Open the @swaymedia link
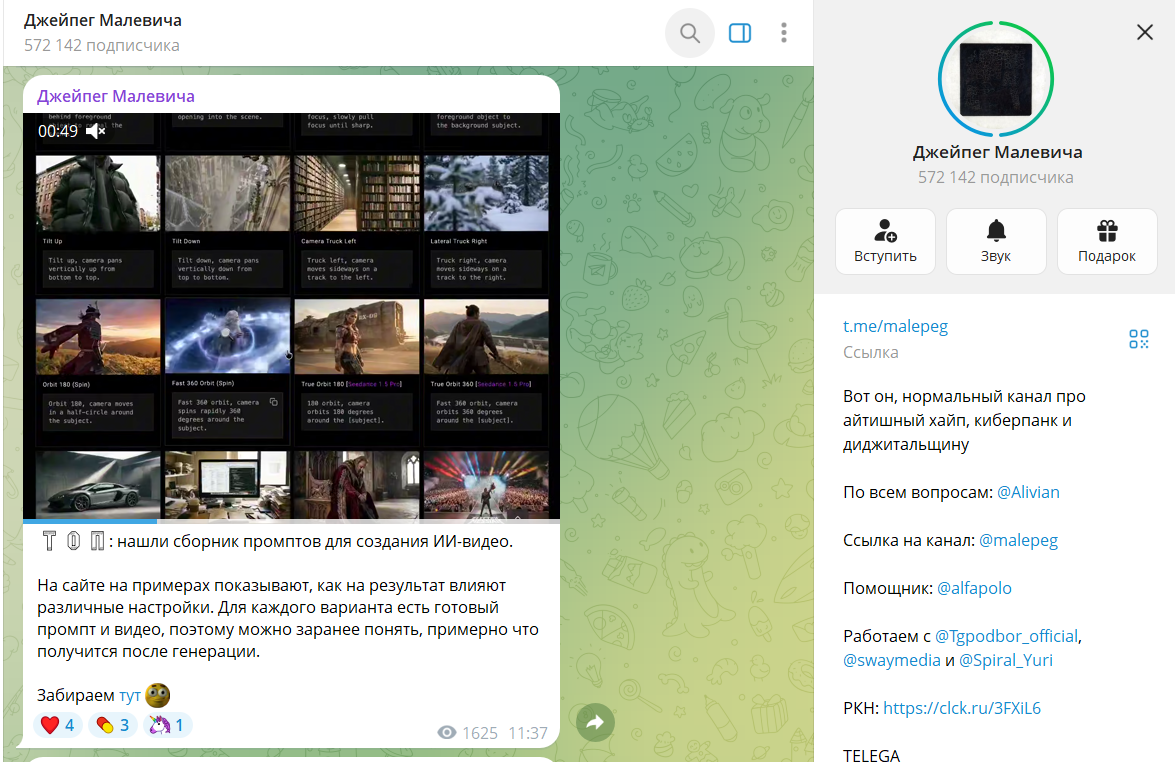This screenshot has height=762, width=1175. [x=892, y=660]
